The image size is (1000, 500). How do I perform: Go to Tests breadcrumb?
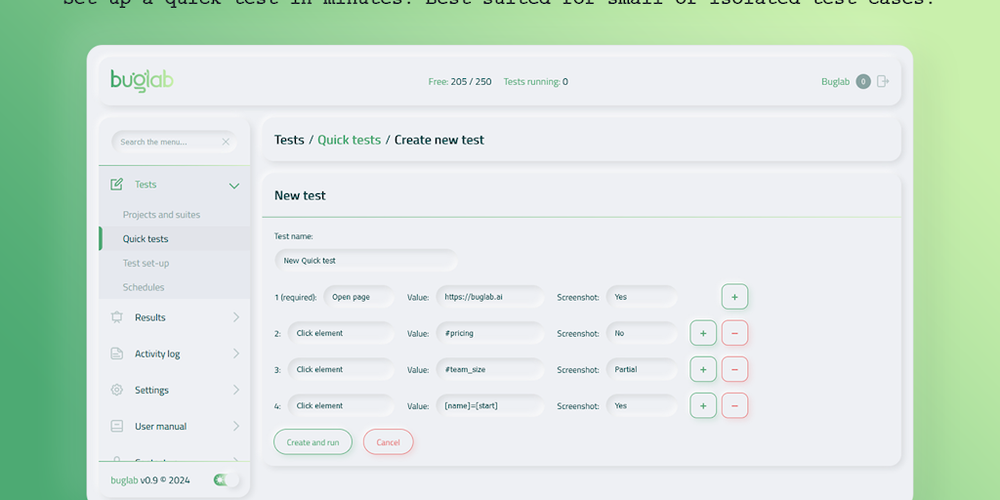[289, 140]
